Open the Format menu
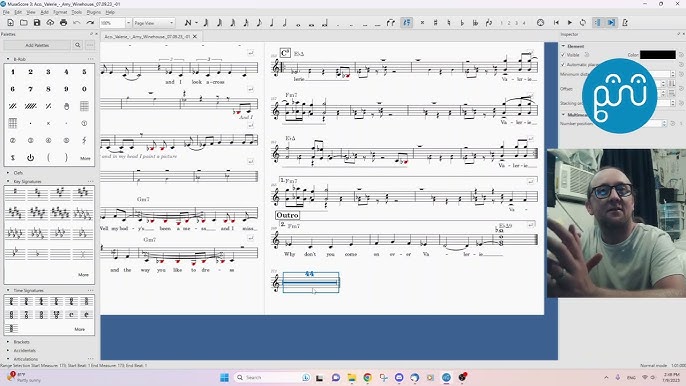The width and height of the screenshot is (686, 386). 60,12
